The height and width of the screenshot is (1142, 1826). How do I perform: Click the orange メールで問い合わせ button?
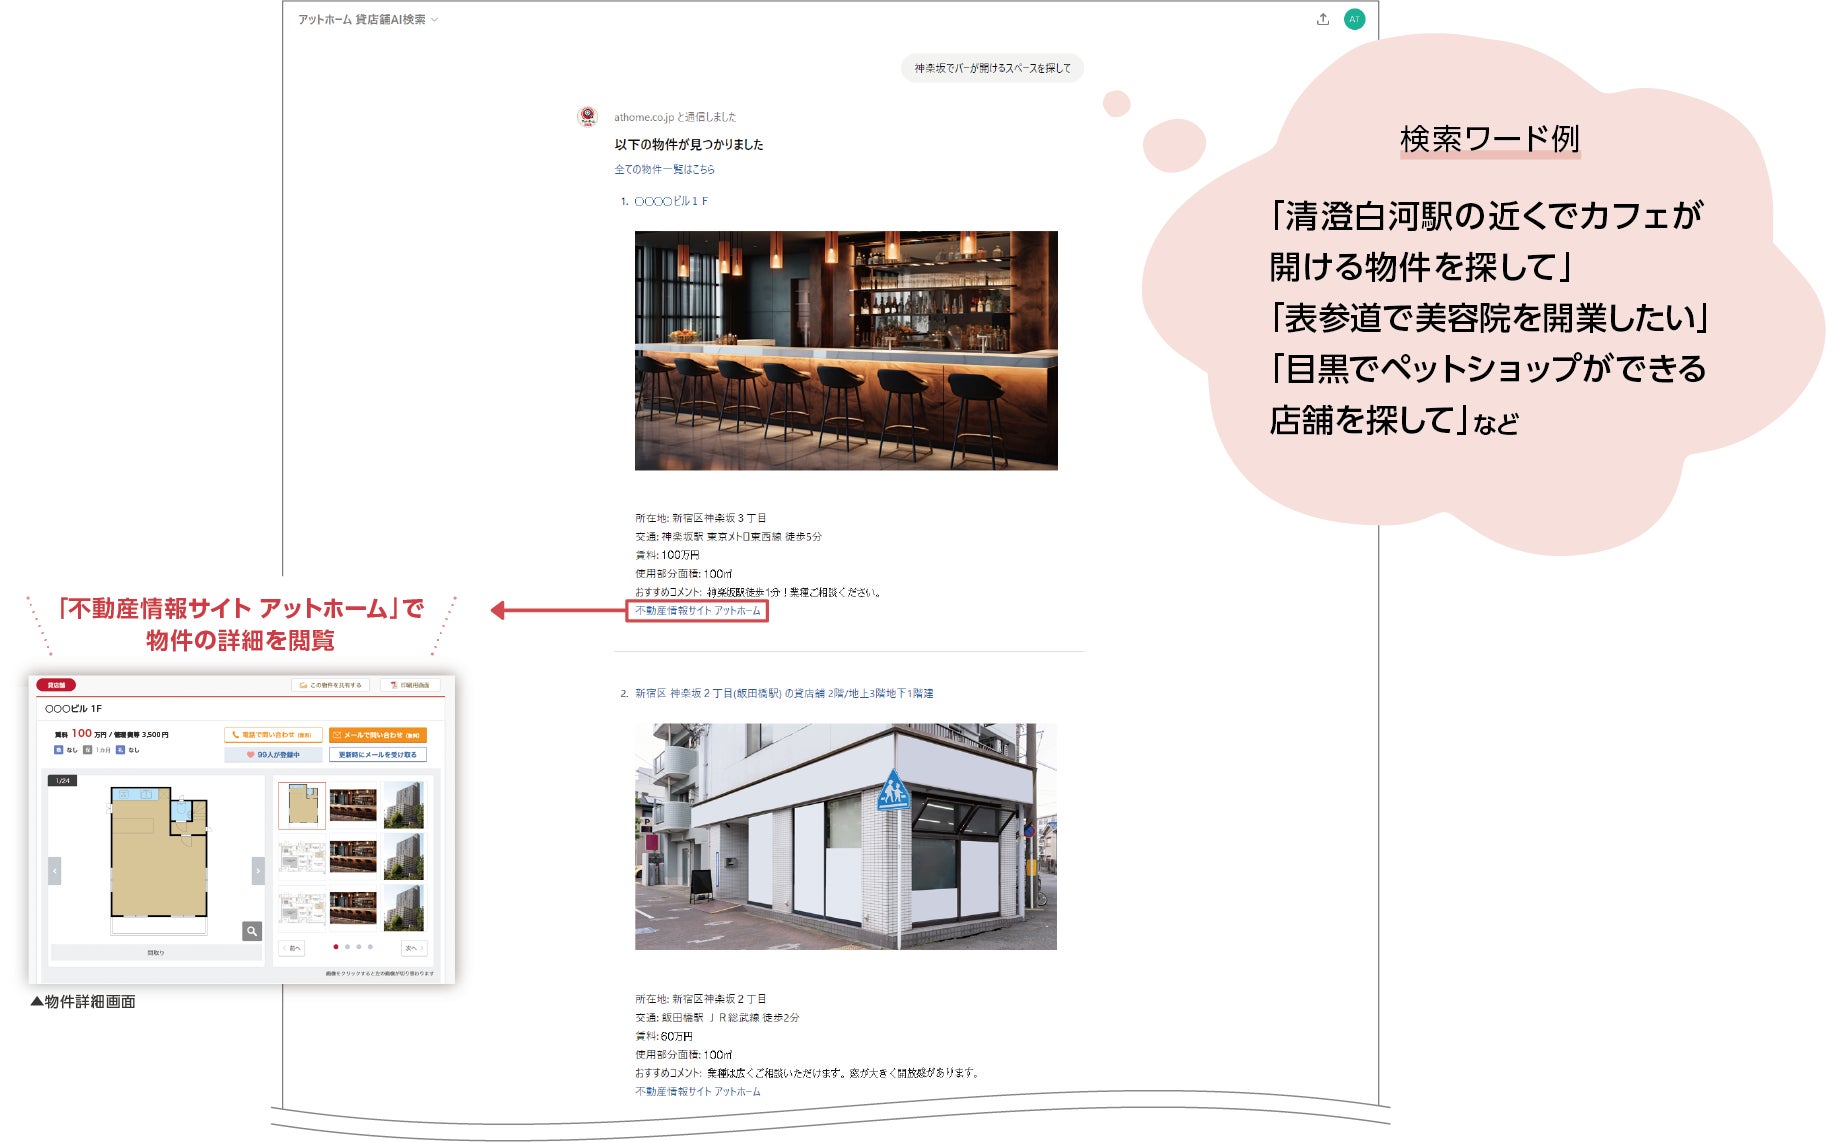(378, 735)
